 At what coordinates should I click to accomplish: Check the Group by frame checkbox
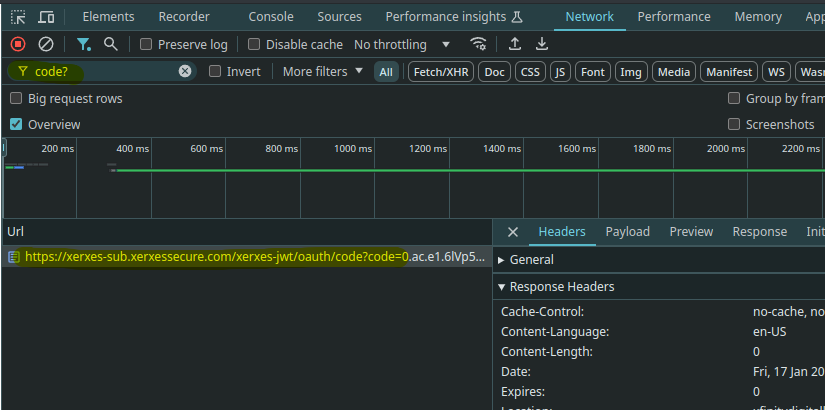(x=734, y=98)
